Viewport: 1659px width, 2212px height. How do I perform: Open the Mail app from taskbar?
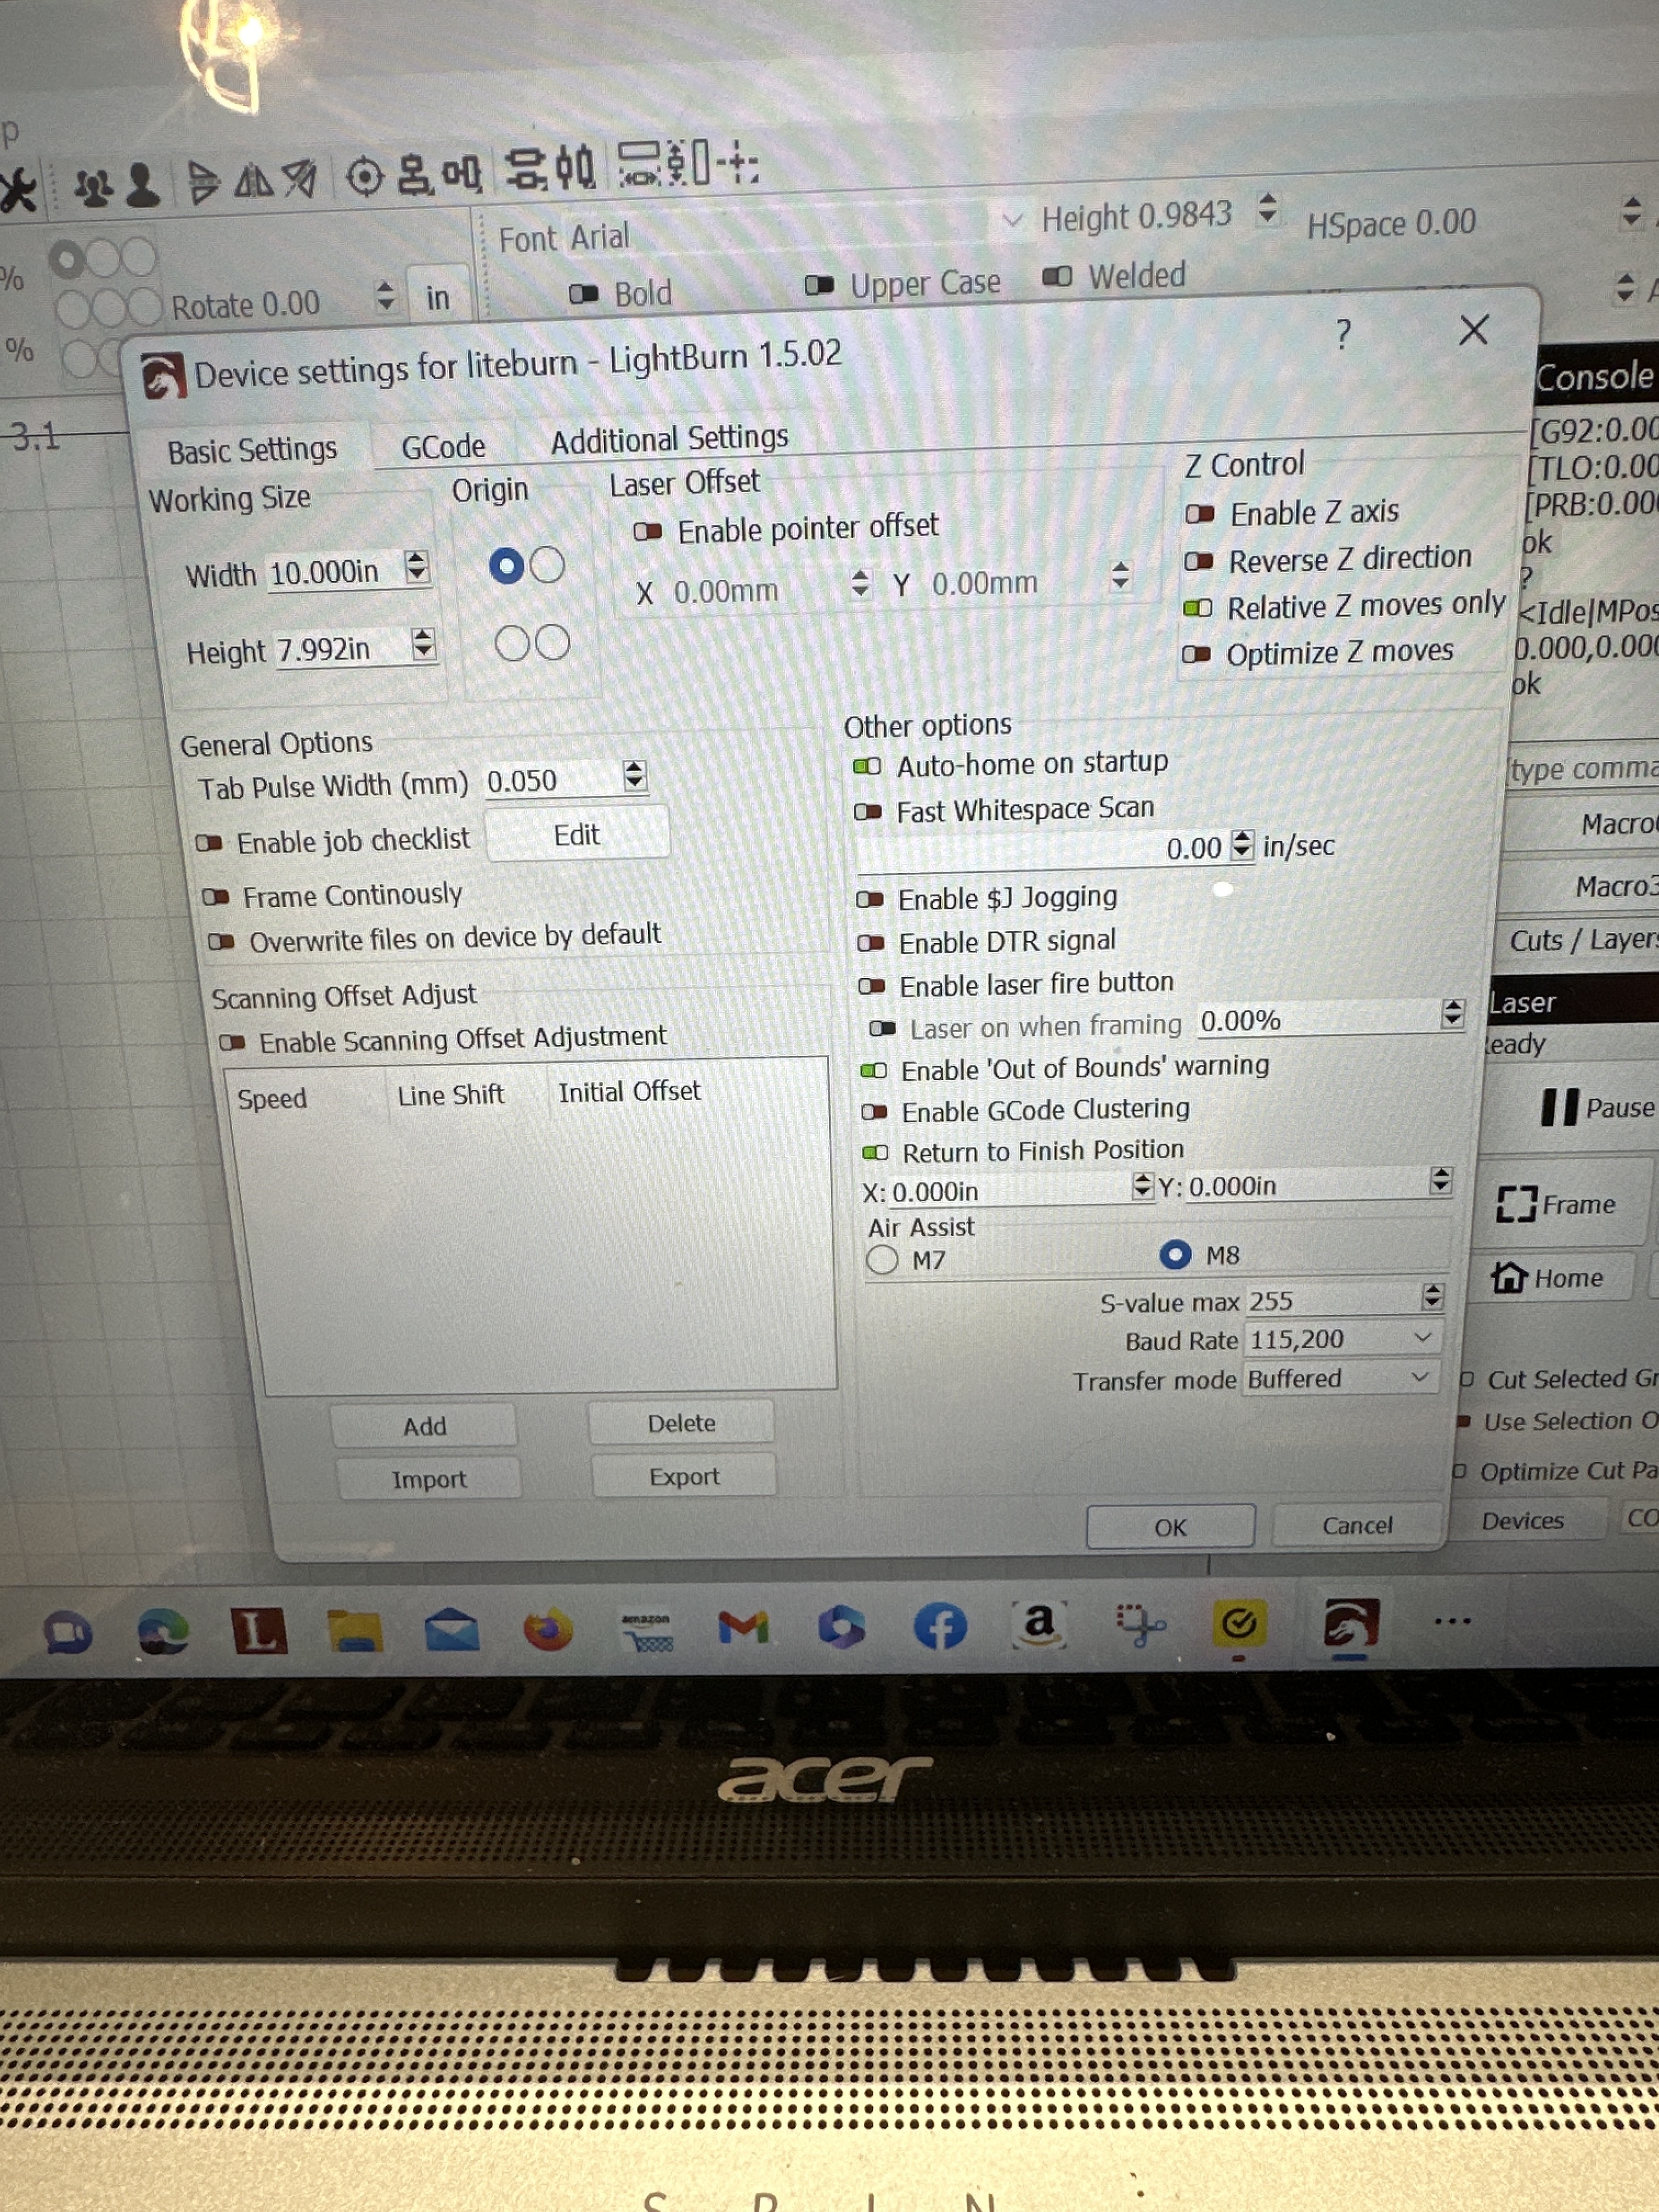click(x=452, y=1629)
